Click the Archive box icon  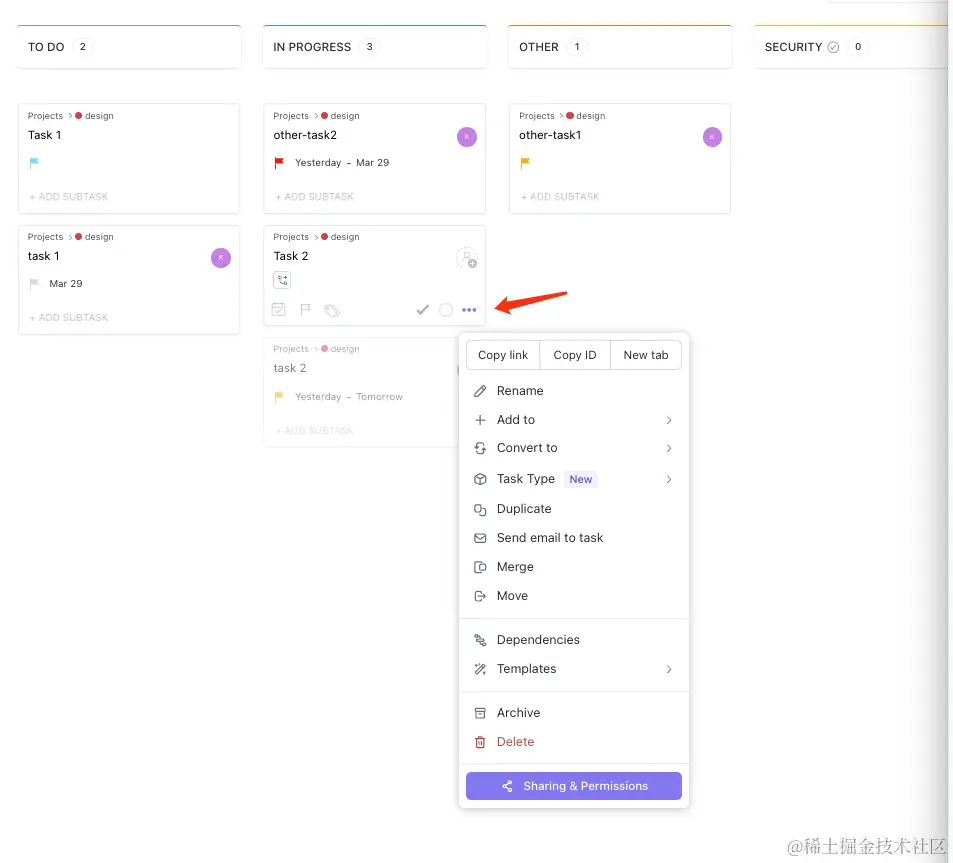pyautogui.click(x=480, y=713)
